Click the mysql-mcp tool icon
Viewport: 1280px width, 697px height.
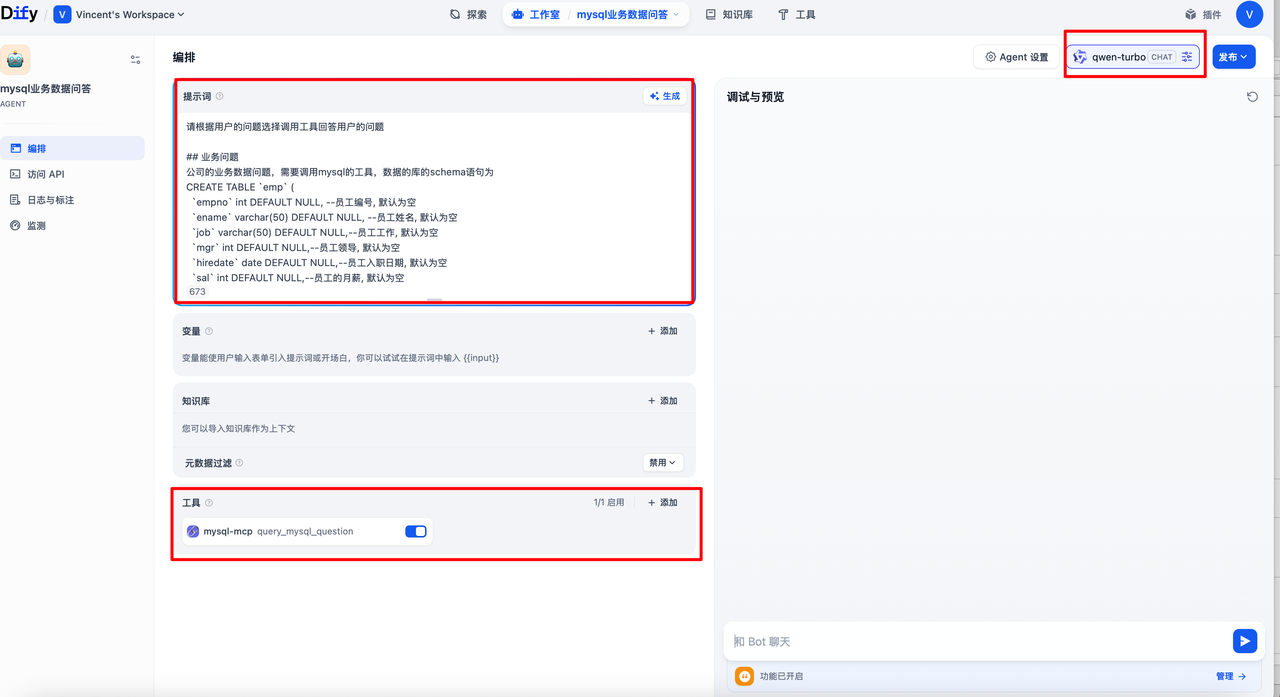click(193, 531)
